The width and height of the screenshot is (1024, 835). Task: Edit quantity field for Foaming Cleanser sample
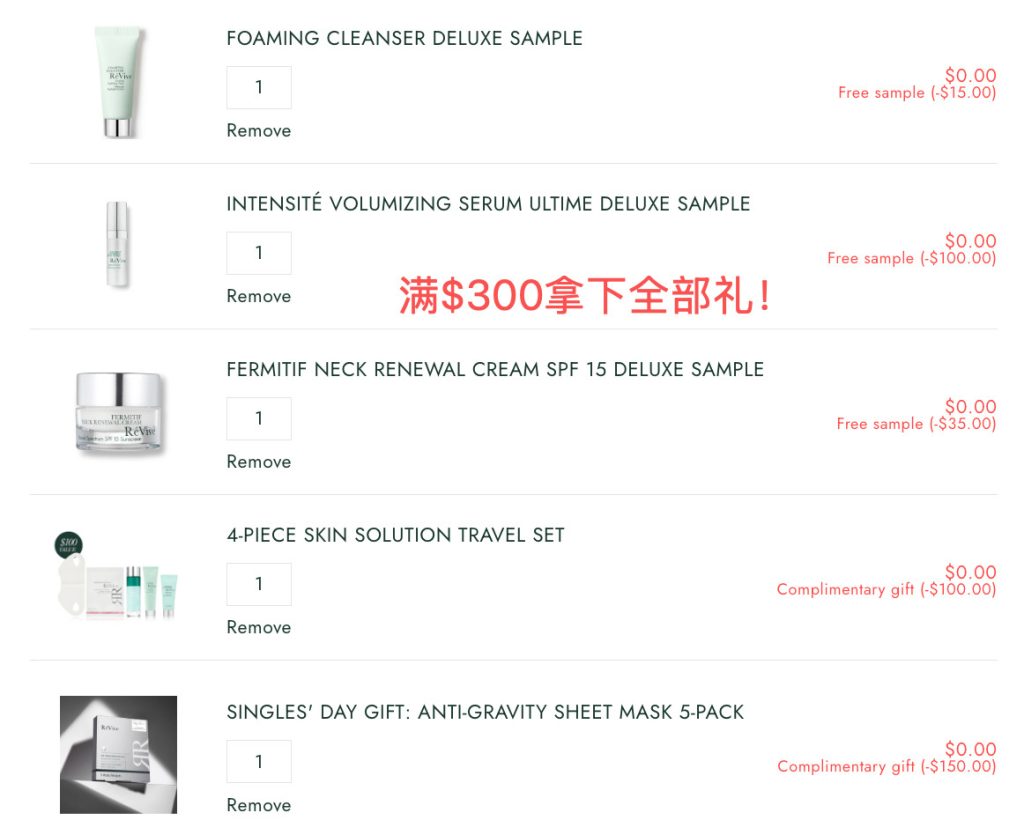pos(259,87)
